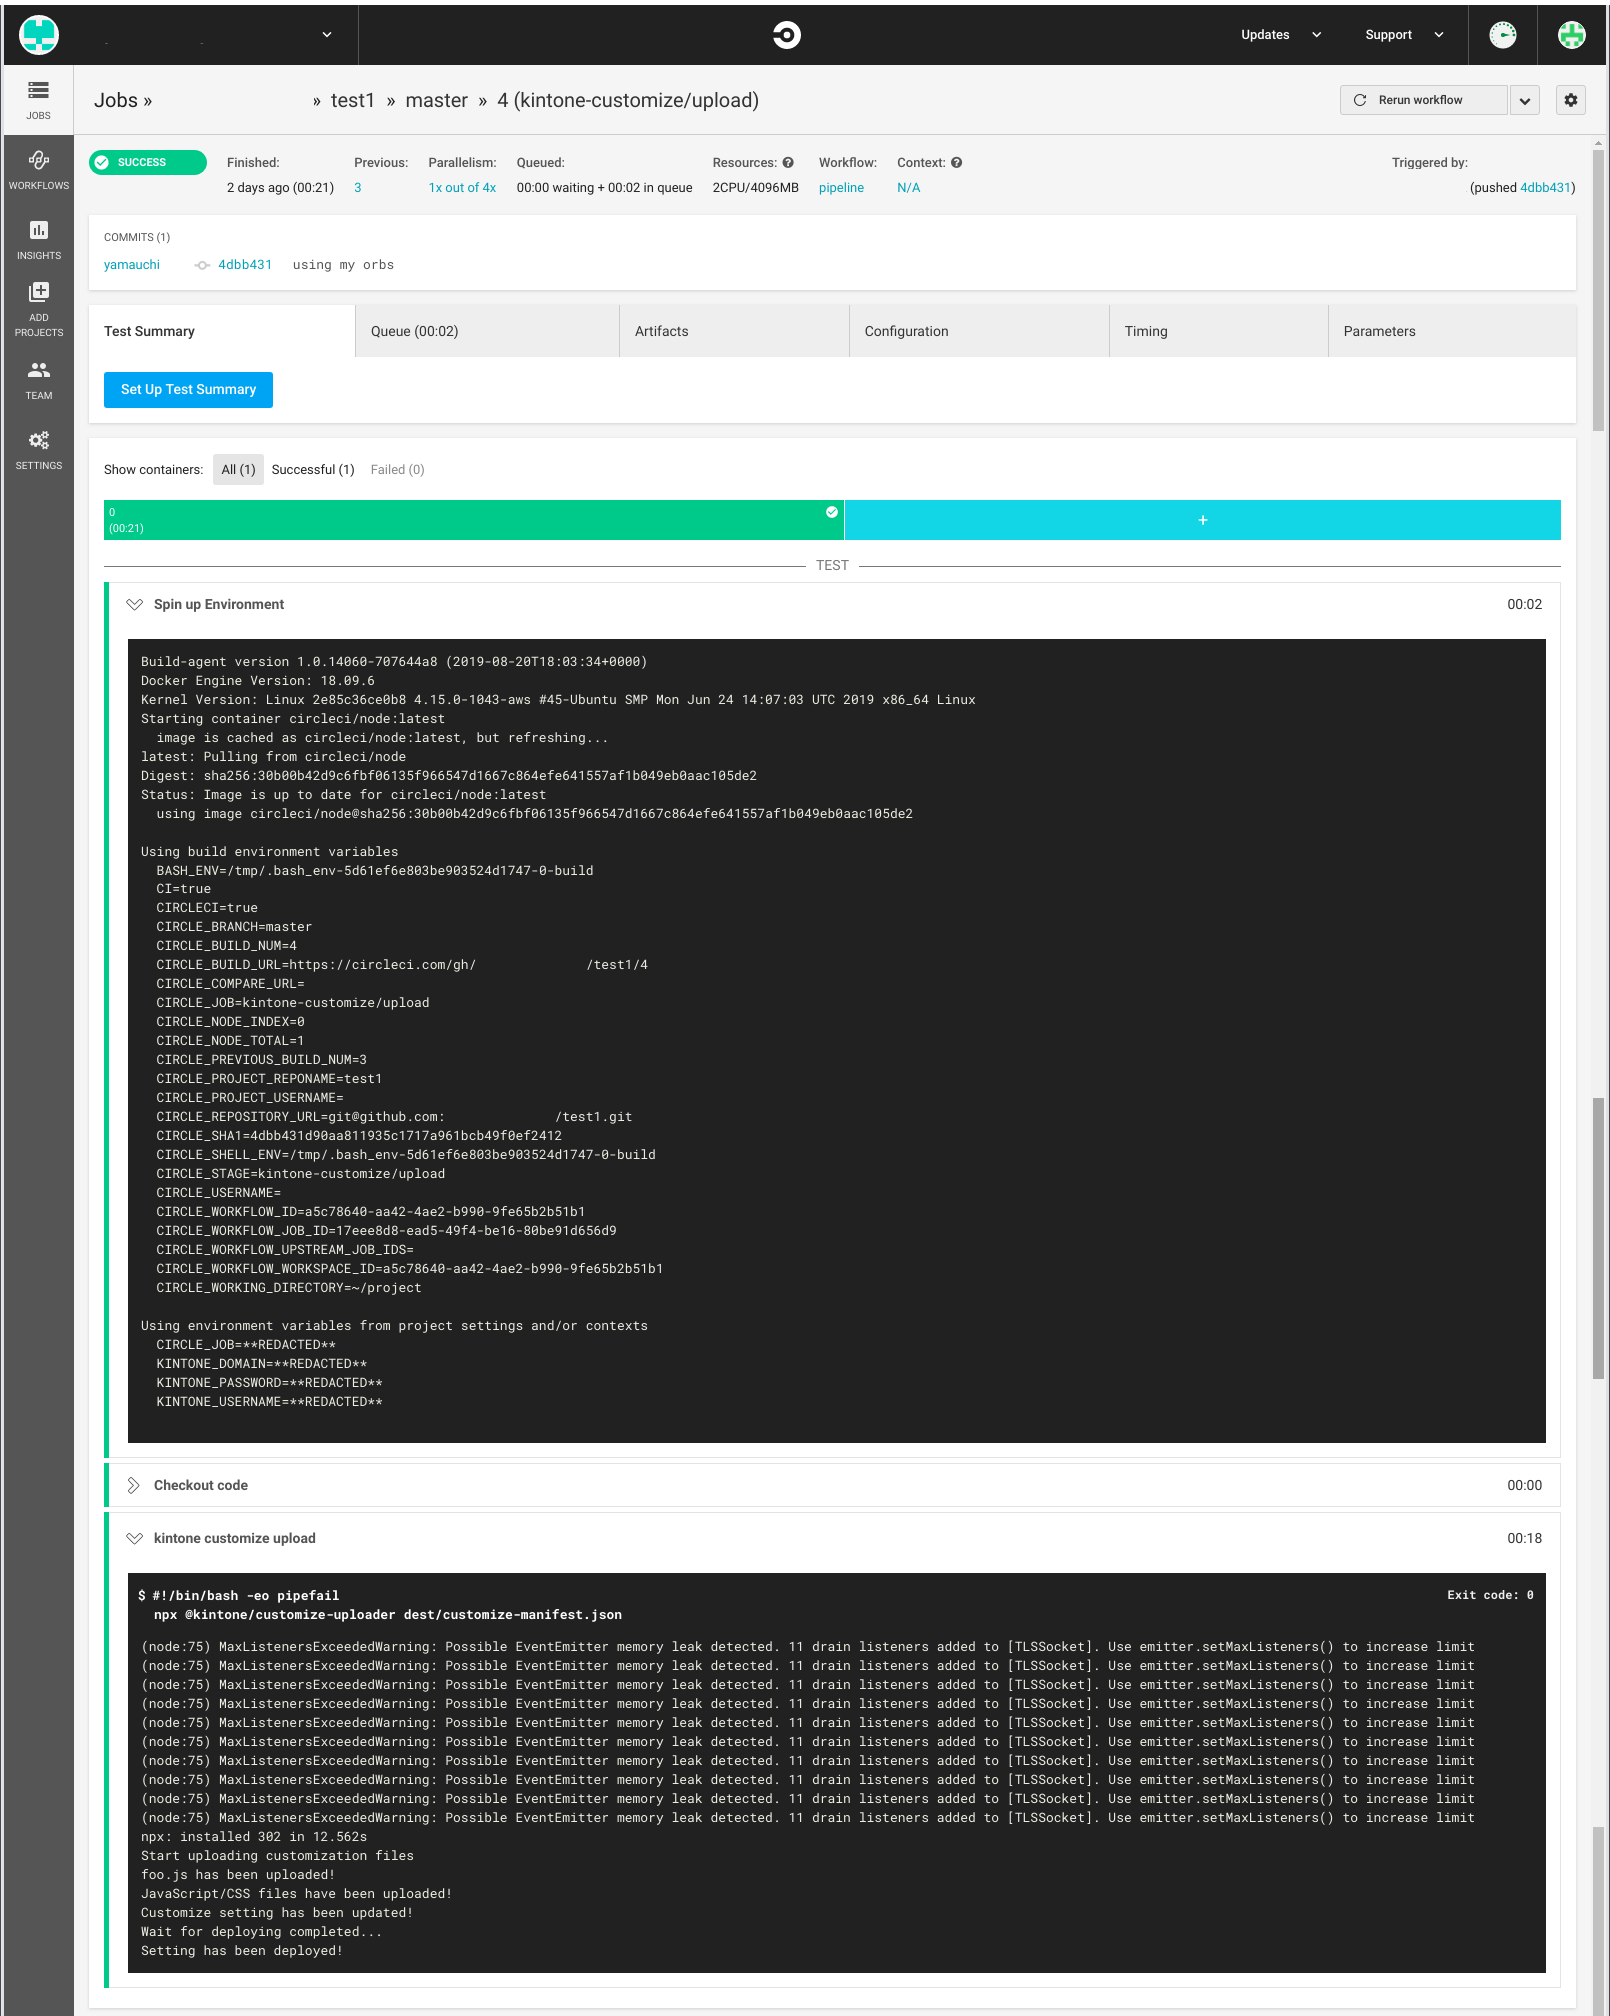Click the 'using my orbs' commit message
1610x2016 pixels.
343,265
